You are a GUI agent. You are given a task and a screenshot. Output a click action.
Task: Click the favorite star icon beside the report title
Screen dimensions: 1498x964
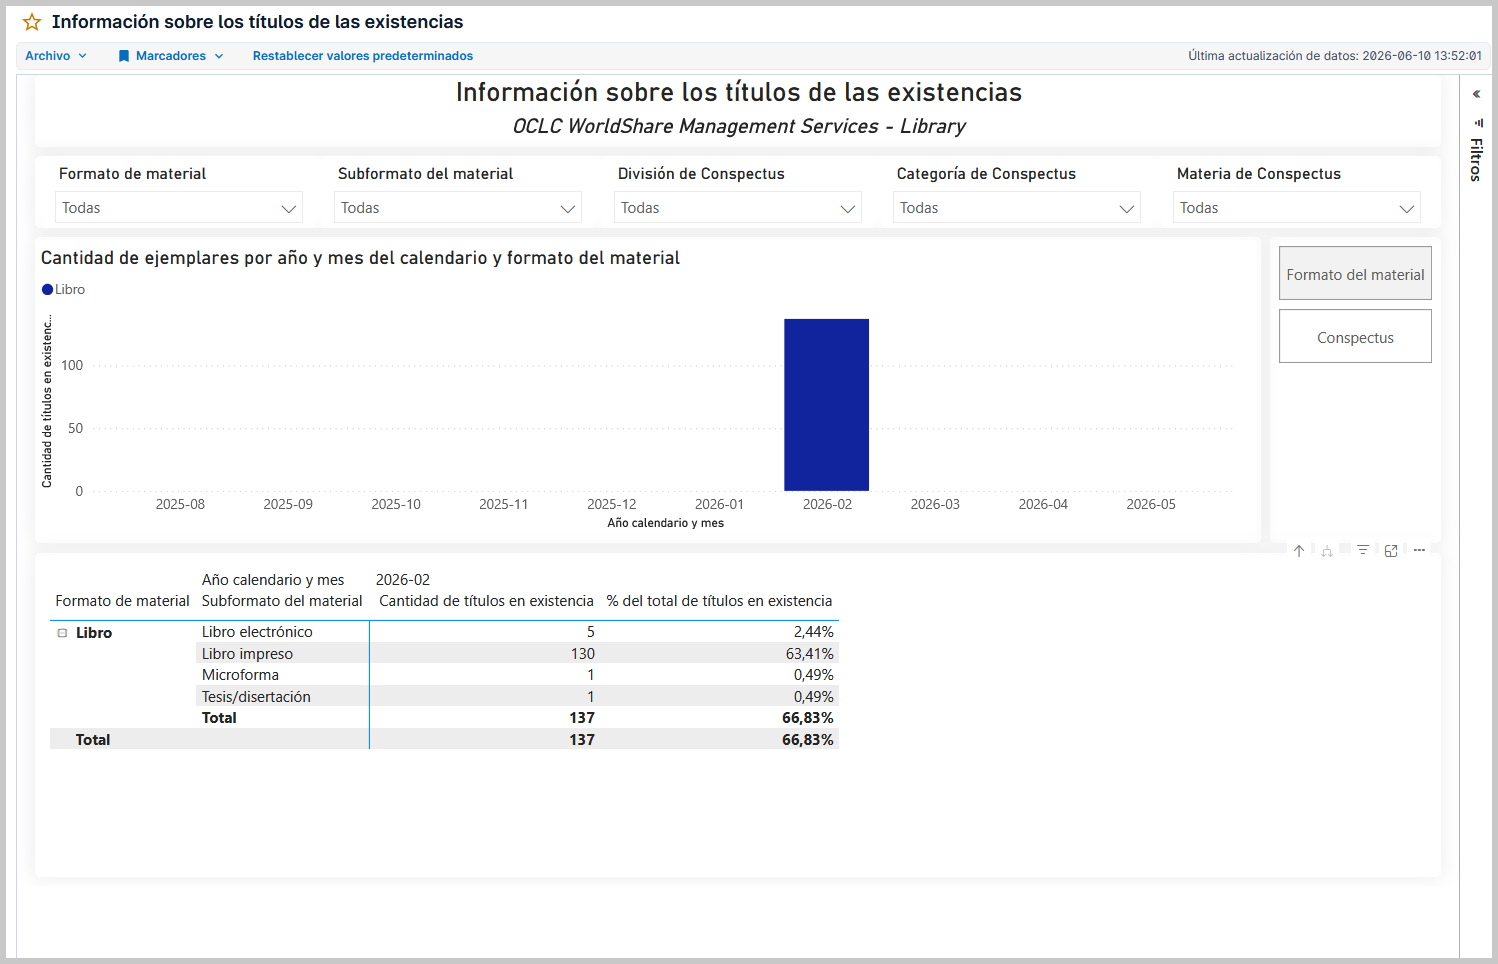tap(32, 22)
